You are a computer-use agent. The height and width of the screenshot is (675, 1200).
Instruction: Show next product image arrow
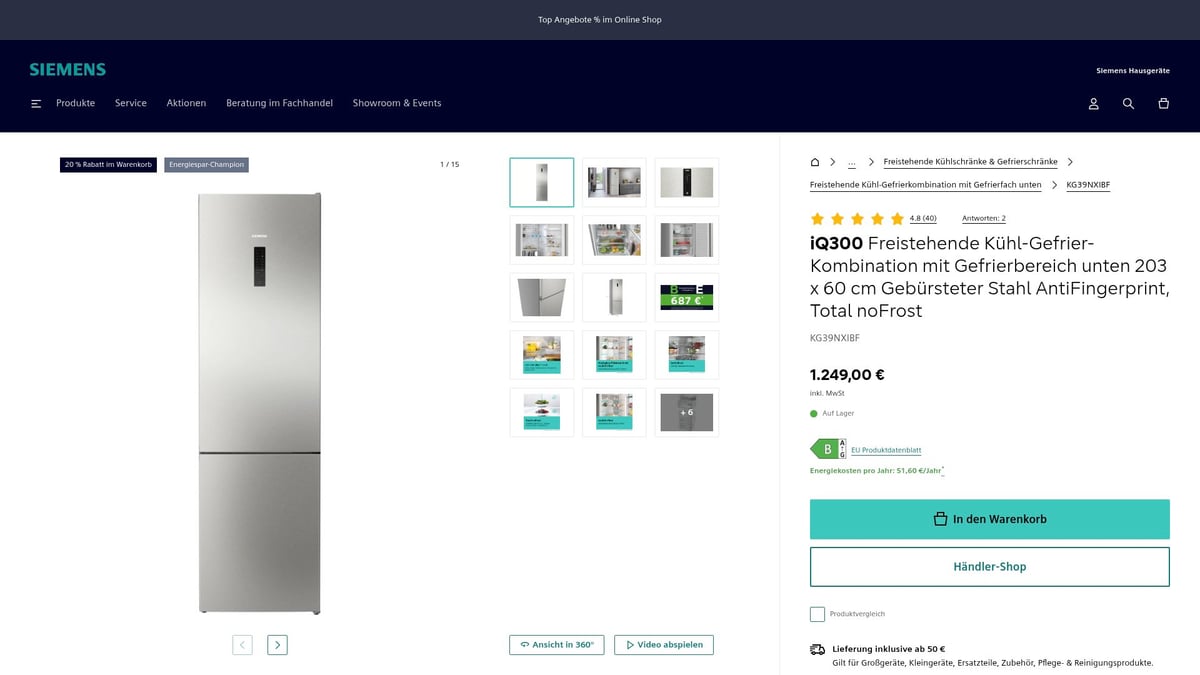pyautogui.click(x=278, y=645)
